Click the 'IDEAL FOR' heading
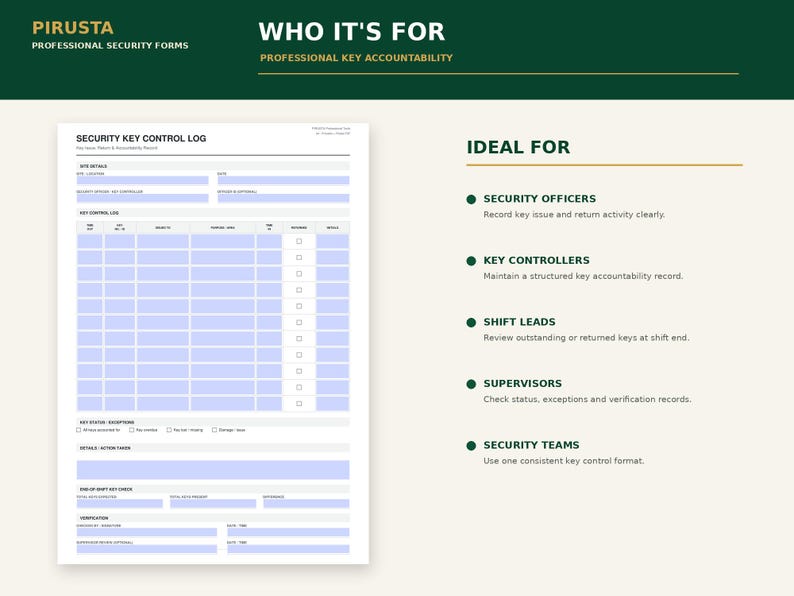Image resolution: width=794 pixels, height=596 pixels. click(518, 147)
